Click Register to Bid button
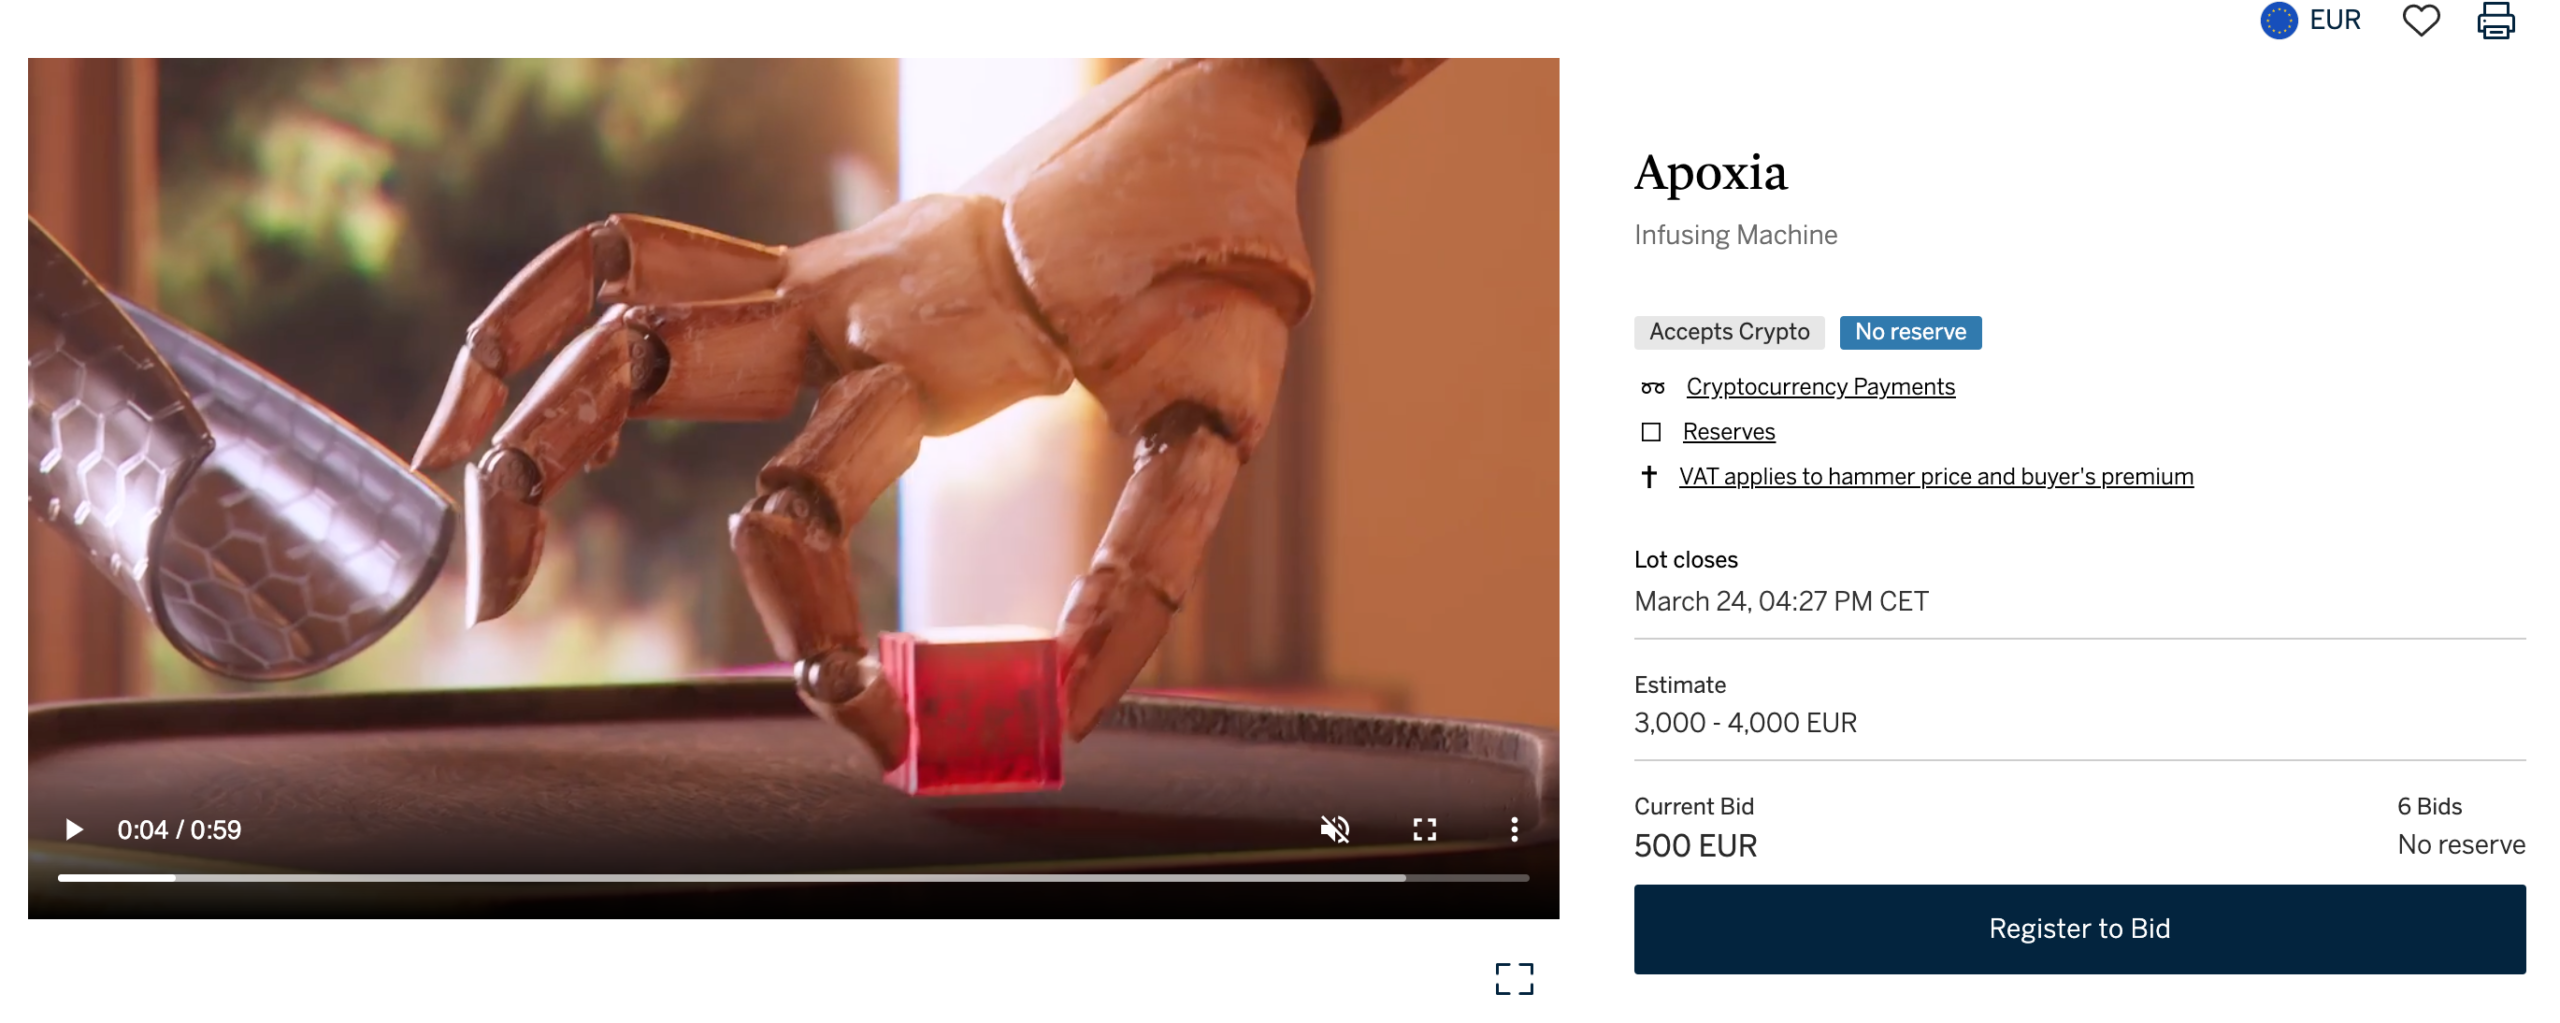The height and width of the screenshot is (1023, 2560). 2078,928
